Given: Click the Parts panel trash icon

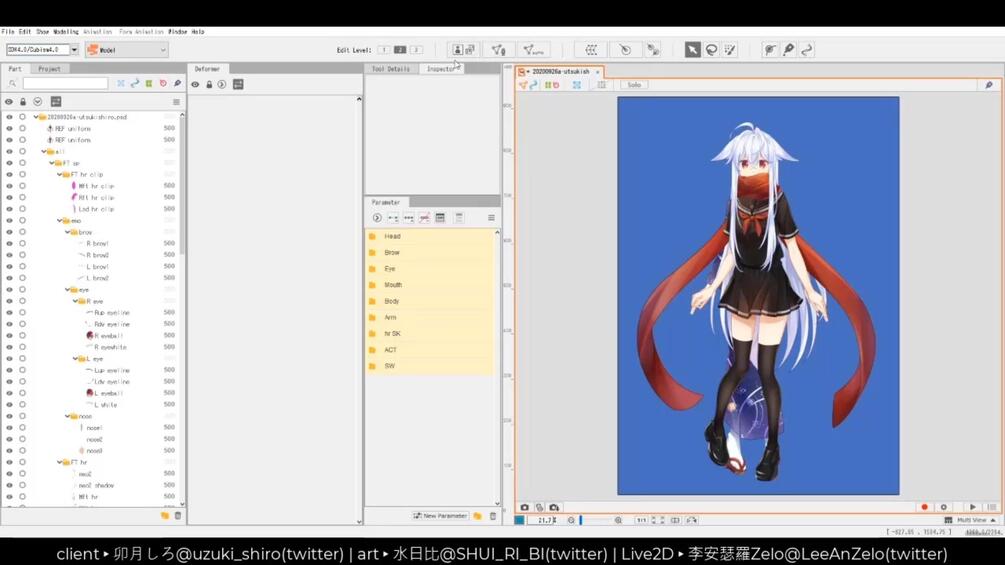Looking at the screenshot, I should pyautogui.click(x=178, y=515).
